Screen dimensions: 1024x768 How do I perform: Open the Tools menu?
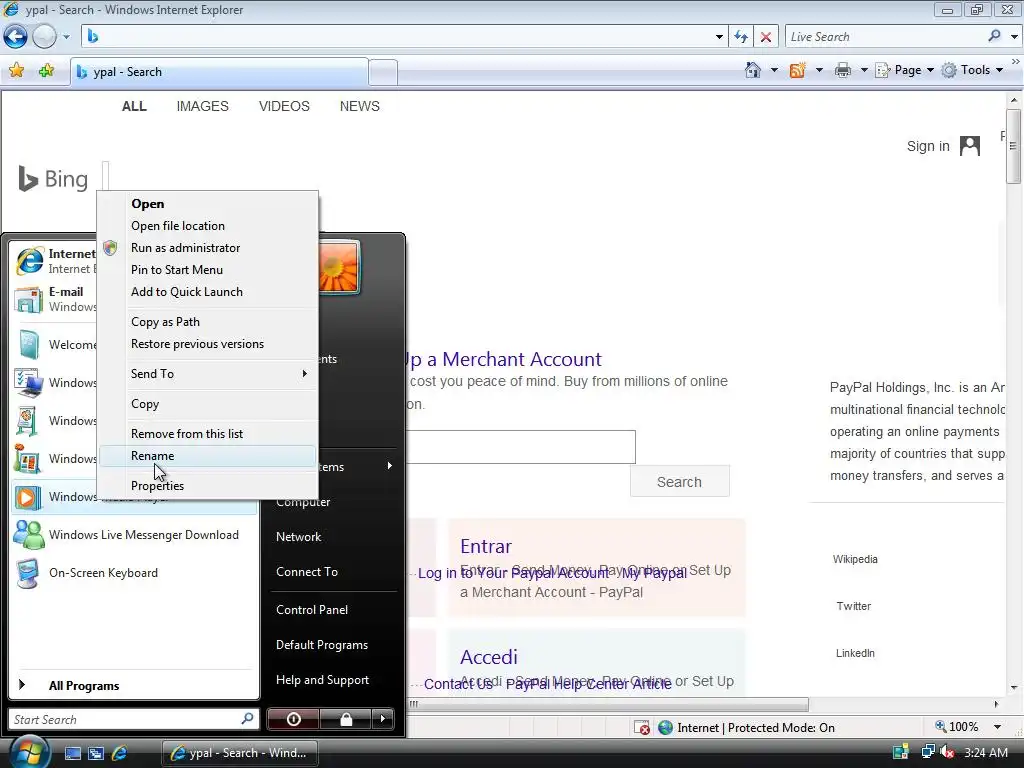[x=972, y=70]
